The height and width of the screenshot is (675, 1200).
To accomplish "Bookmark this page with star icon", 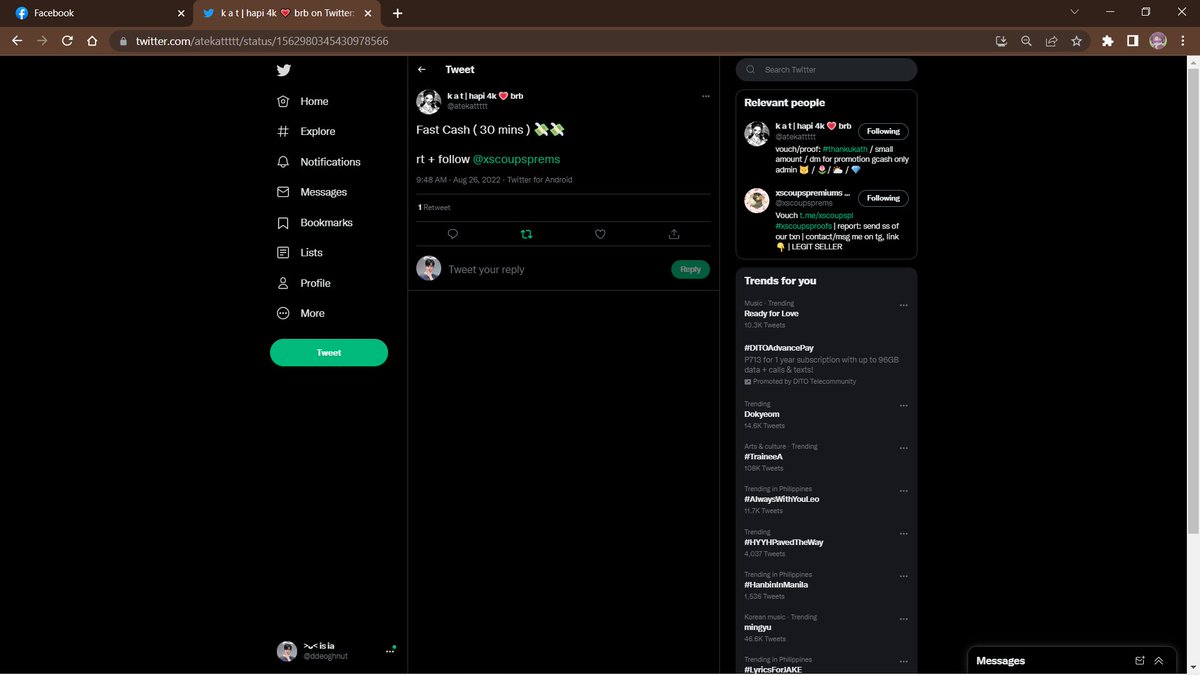I will [1076, 41].
